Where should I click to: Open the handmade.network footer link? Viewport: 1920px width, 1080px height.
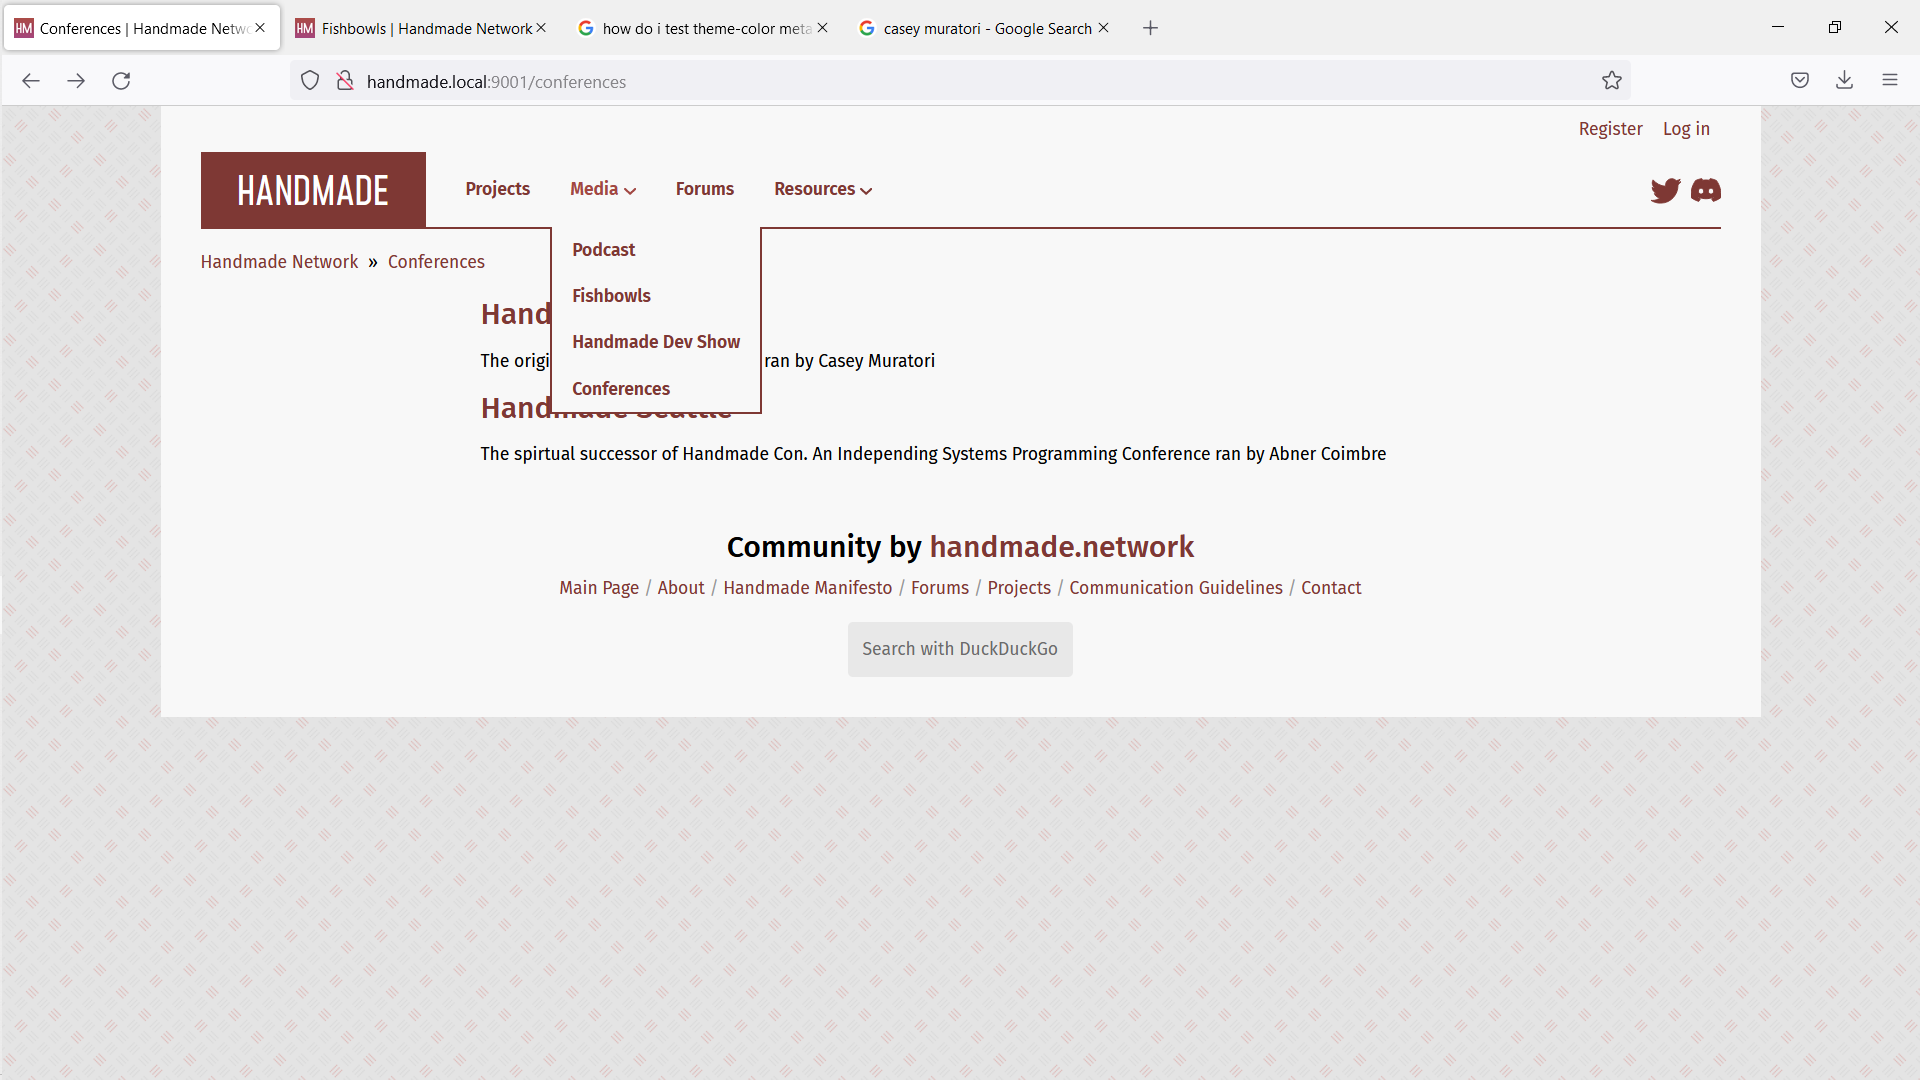1061,547
